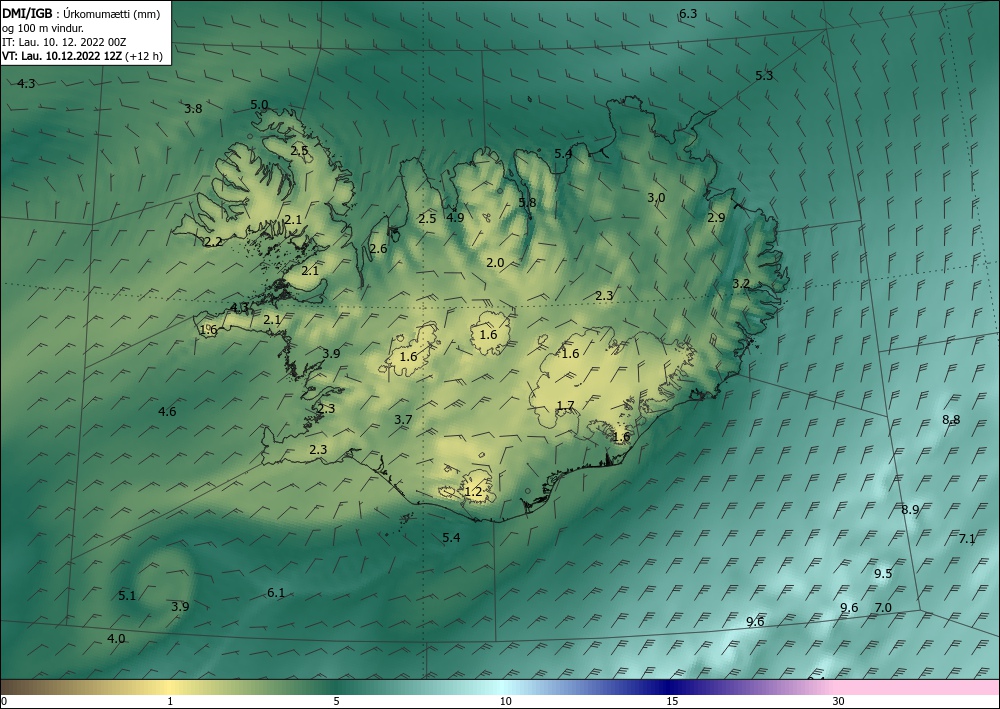Viewport: 1000px width, 709px height.
Task: Select the 4.9 value on the map
Action: [x=455, y=217]
